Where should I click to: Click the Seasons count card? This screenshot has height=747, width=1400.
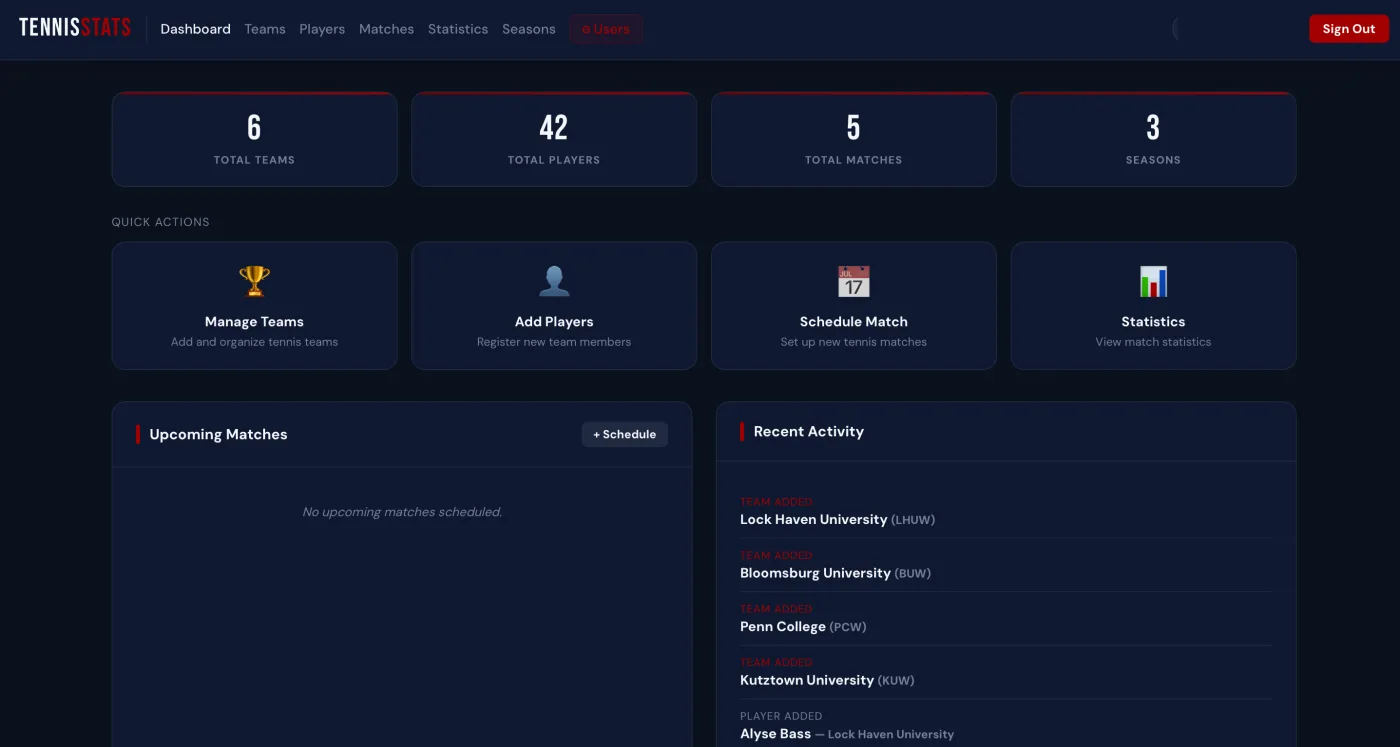click(x=1153, y=139)
